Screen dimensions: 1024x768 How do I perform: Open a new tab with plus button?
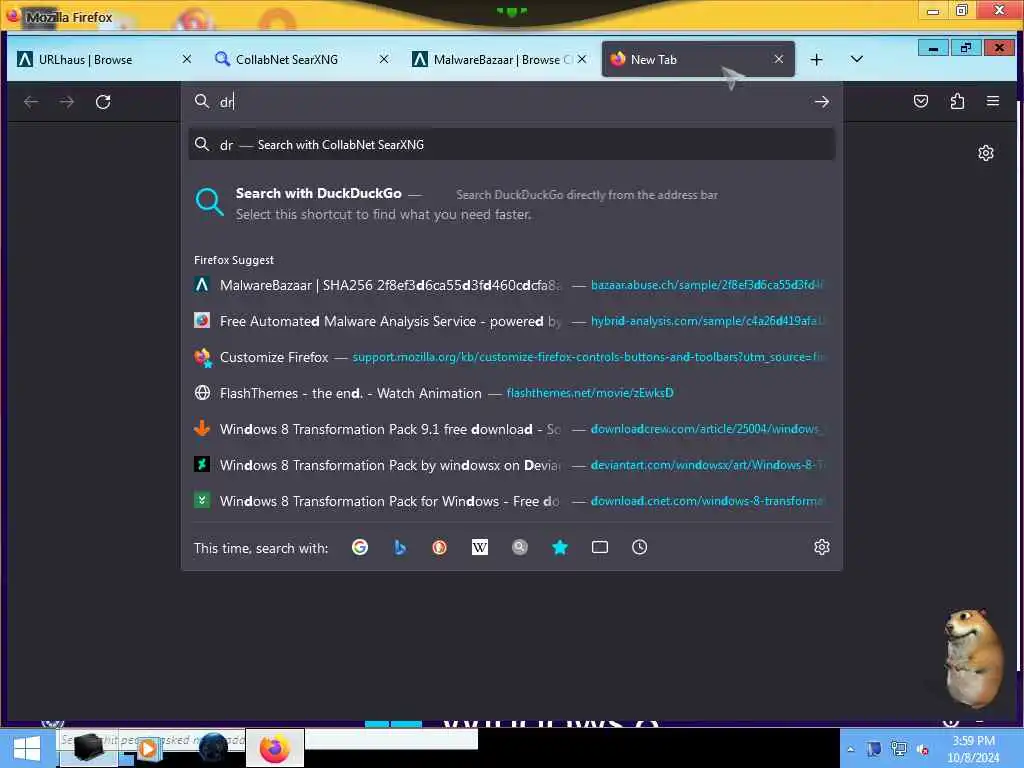tap(816, 59)
